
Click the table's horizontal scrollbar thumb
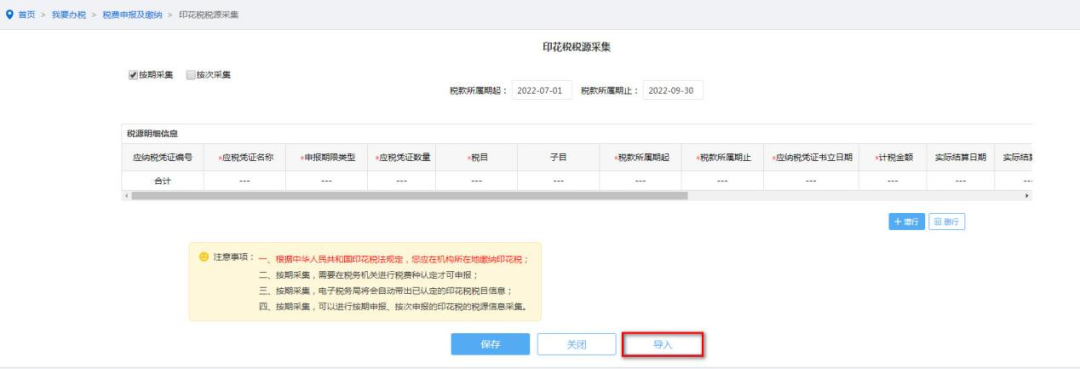click(410, 196)
